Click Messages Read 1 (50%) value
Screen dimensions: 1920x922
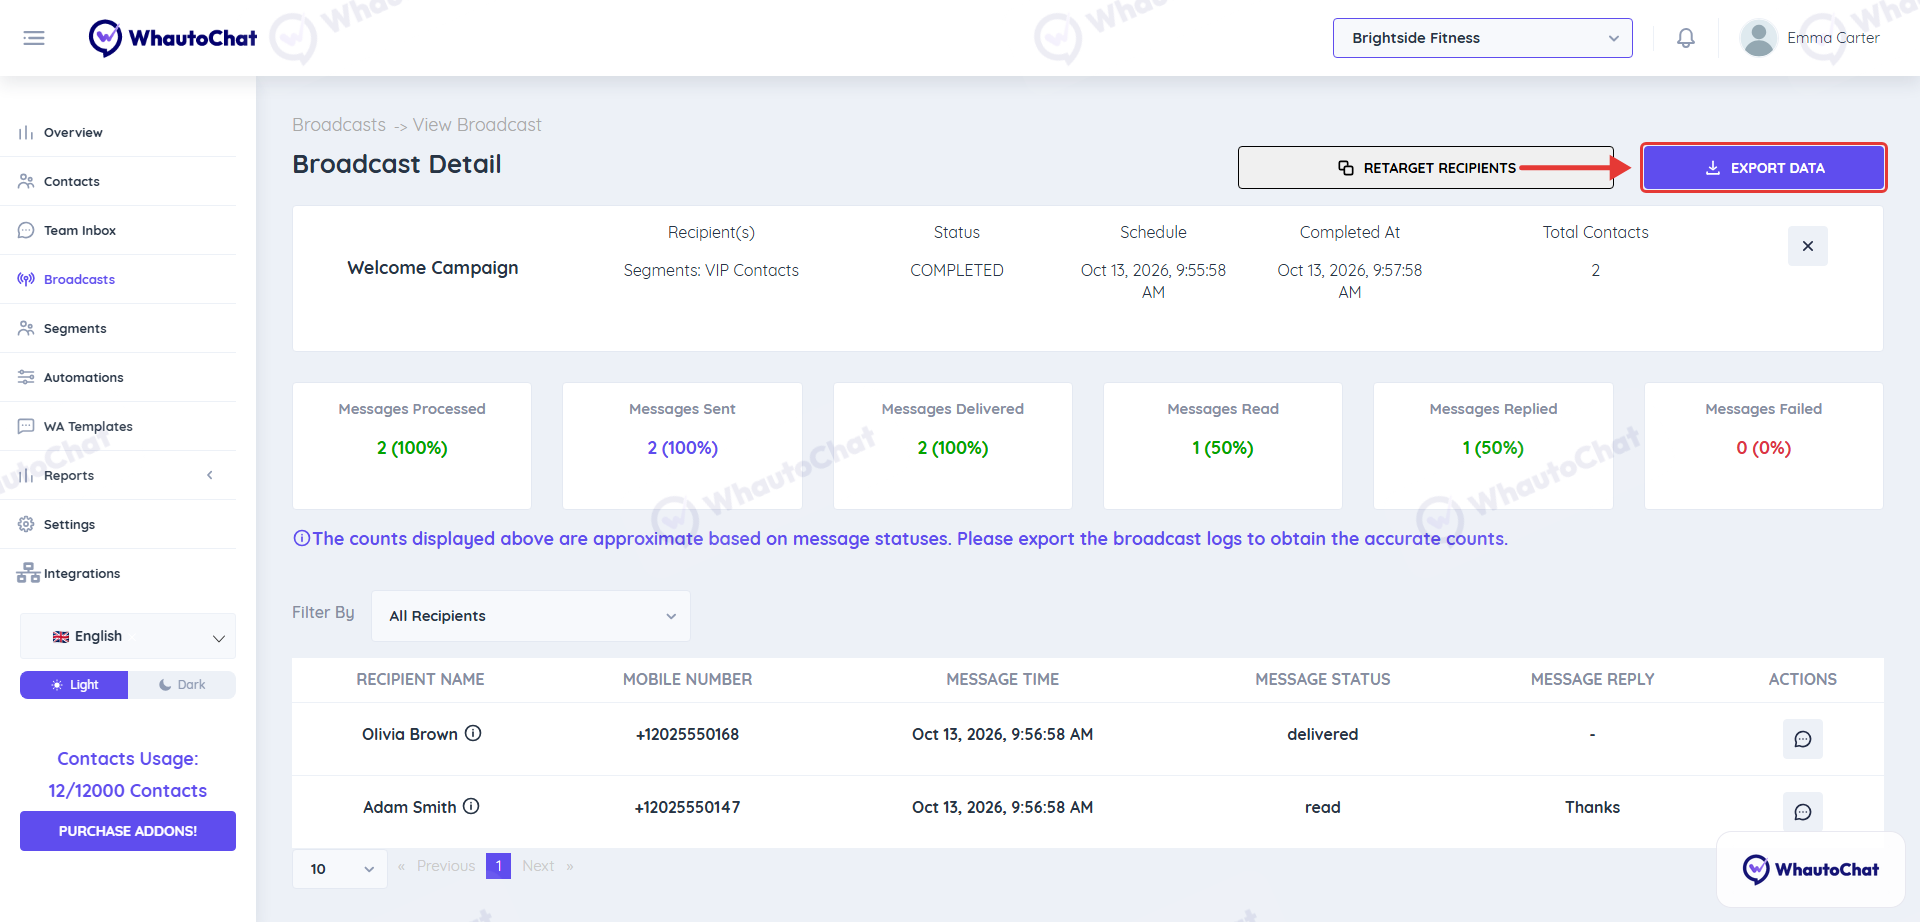1223,448
